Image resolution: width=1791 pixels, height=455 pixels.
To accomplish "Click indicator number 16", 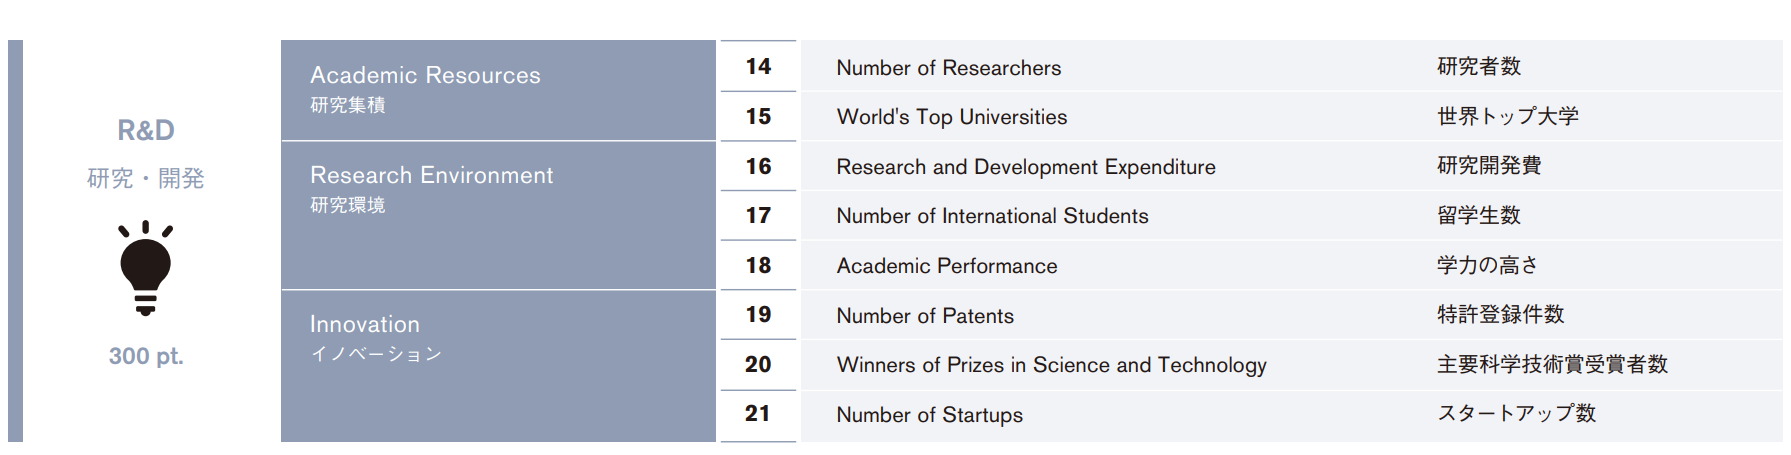I will coord(758,166).
